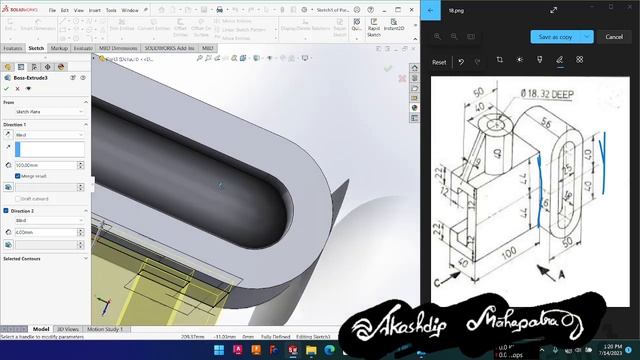Image resolution: width=640 pixels, height=360 pixels.
Task: Click the Photos full-screen expand arrows icon
Action: point(553,10)
